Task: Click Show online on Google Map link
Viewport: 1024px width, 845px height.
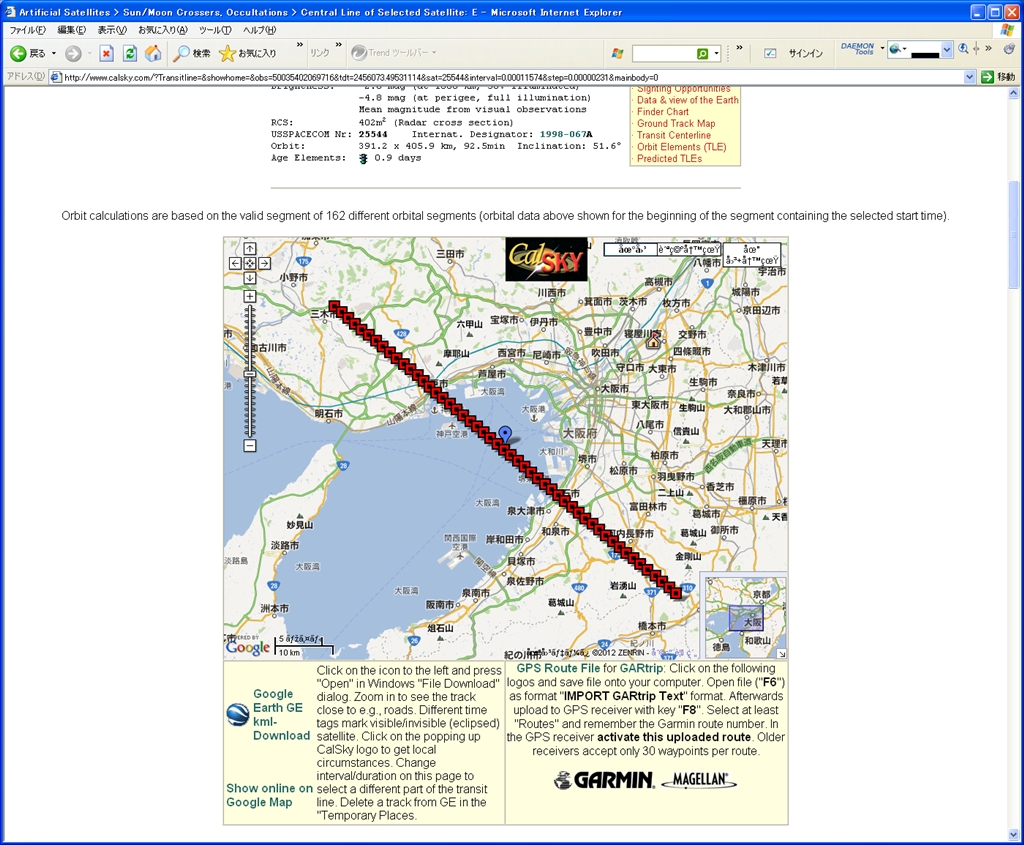Action: tap(269, 795)
